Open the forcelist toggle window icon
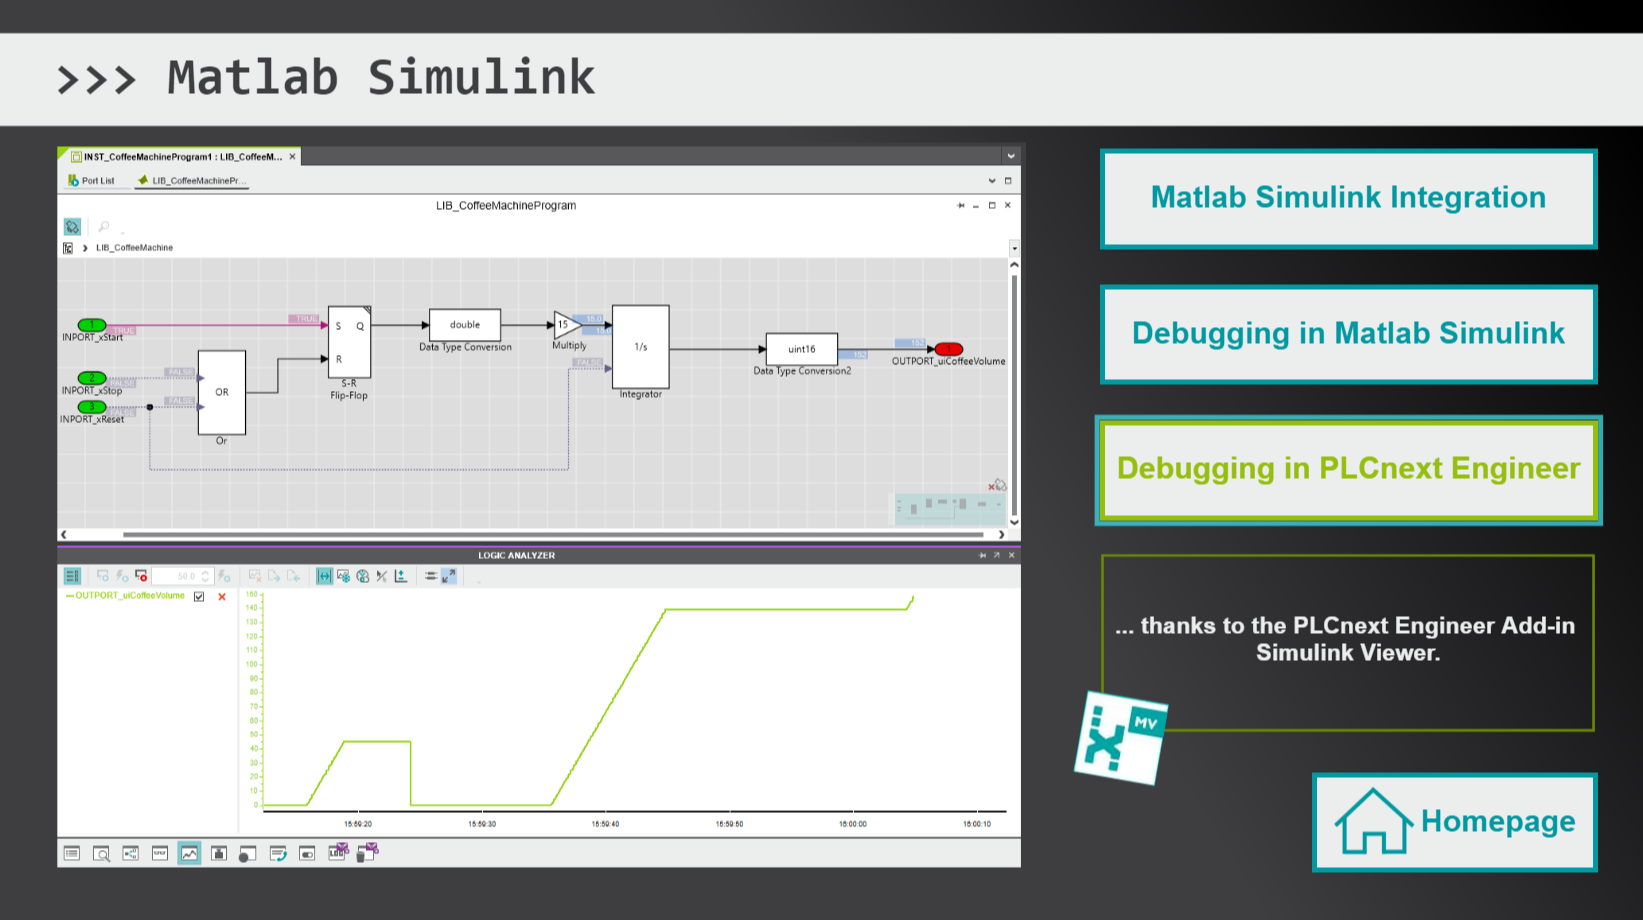The height and width of the screenshot is (920, 1643). (x=307, y=853)
